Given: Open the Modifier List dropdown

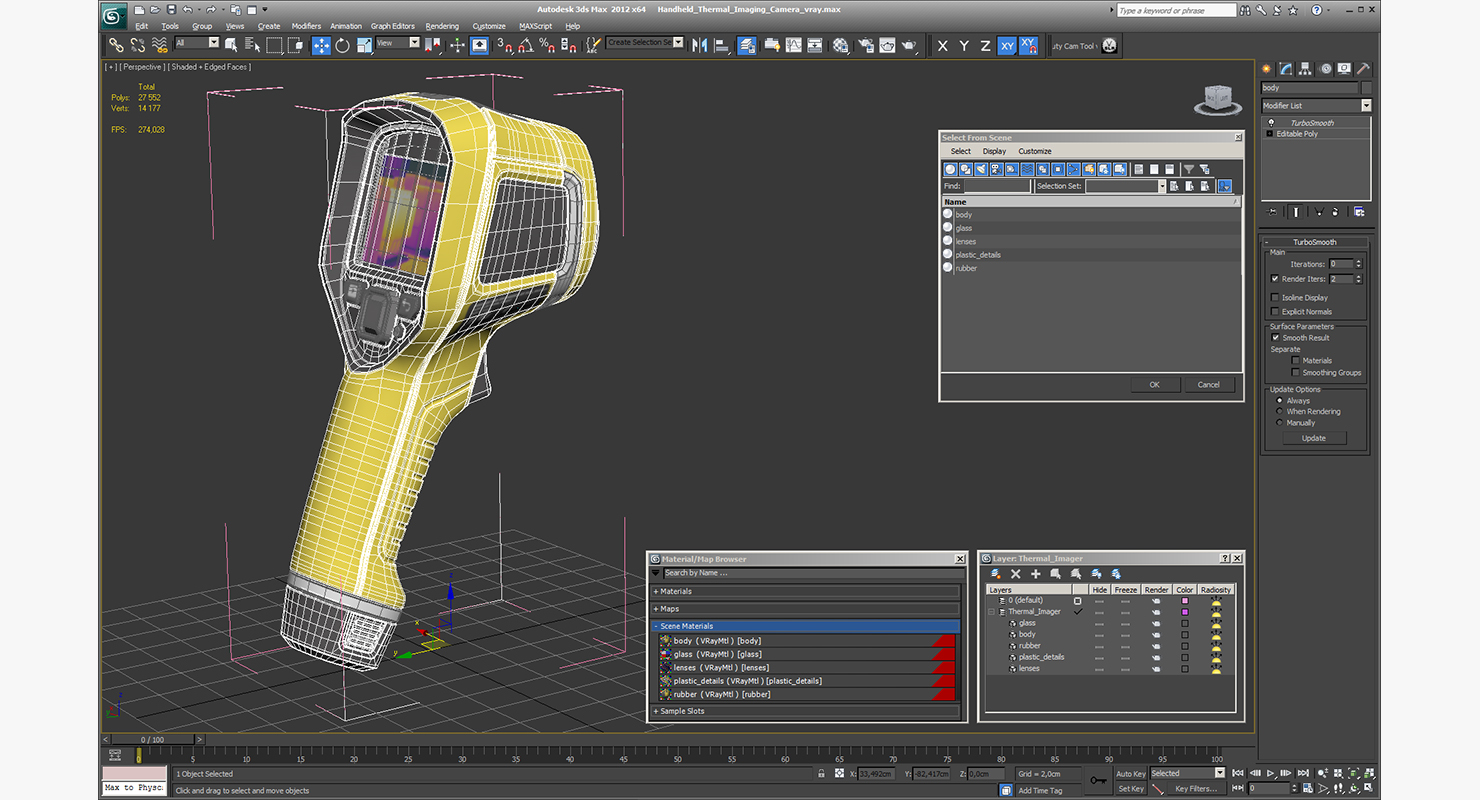Looking at the screenshot, I should tap(1316, 106).
